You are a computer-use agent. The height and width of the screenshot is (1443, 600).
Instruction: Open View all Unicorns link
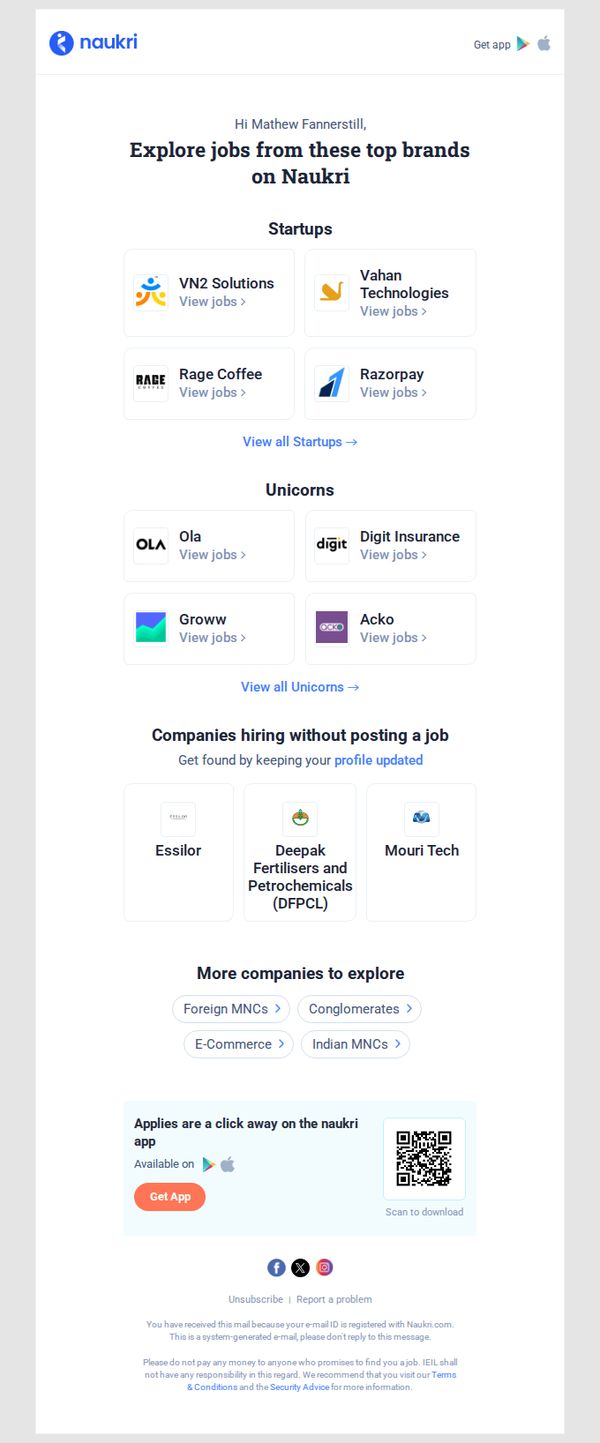300,687
